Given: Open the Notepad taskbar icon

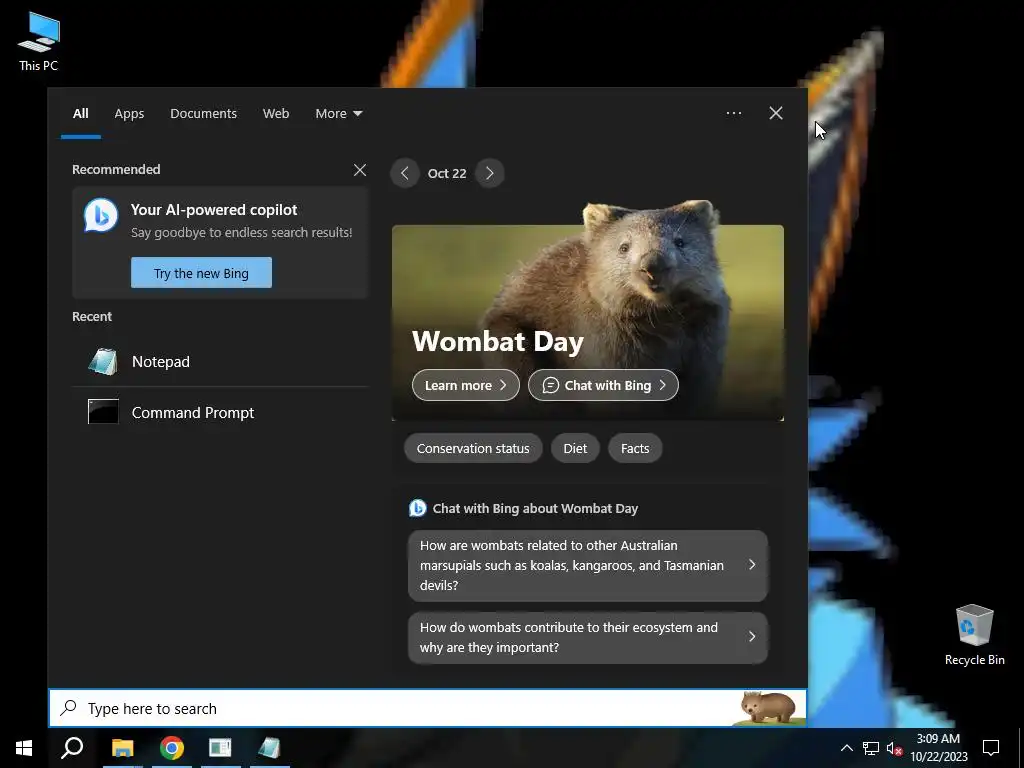Looking at the screenshot, I should (268, 748).
